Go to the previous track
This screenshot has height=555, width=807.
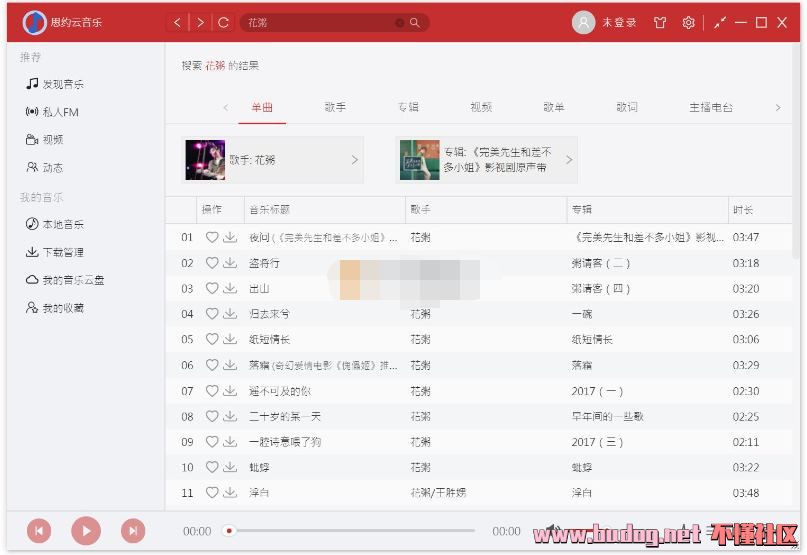pos(38,531)
